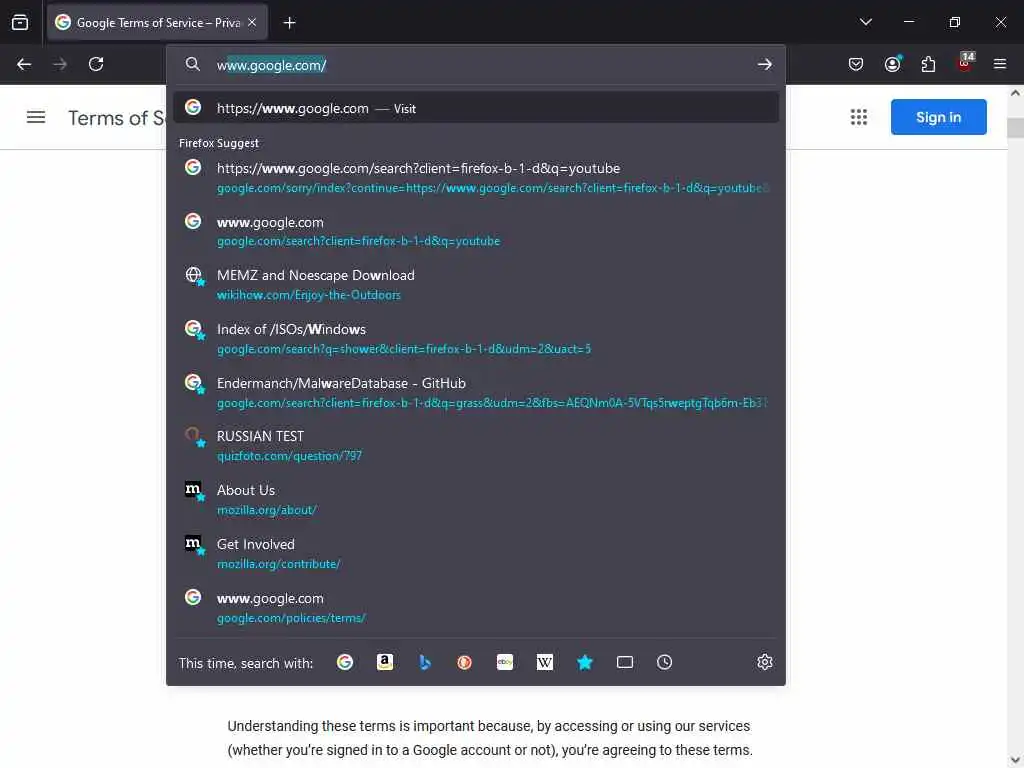Open Save to Pocket icon
This screenshot has width=1024, height=768.
point(856,64)
